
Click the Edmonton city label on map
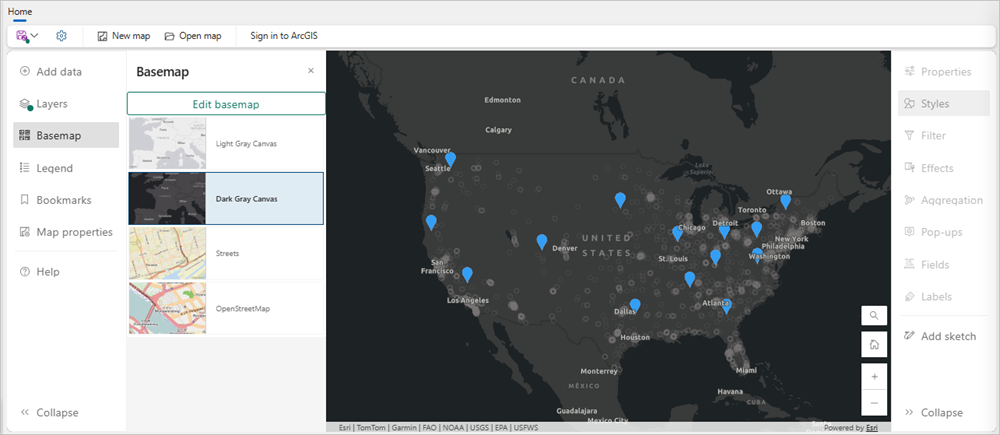coord(503,100)
